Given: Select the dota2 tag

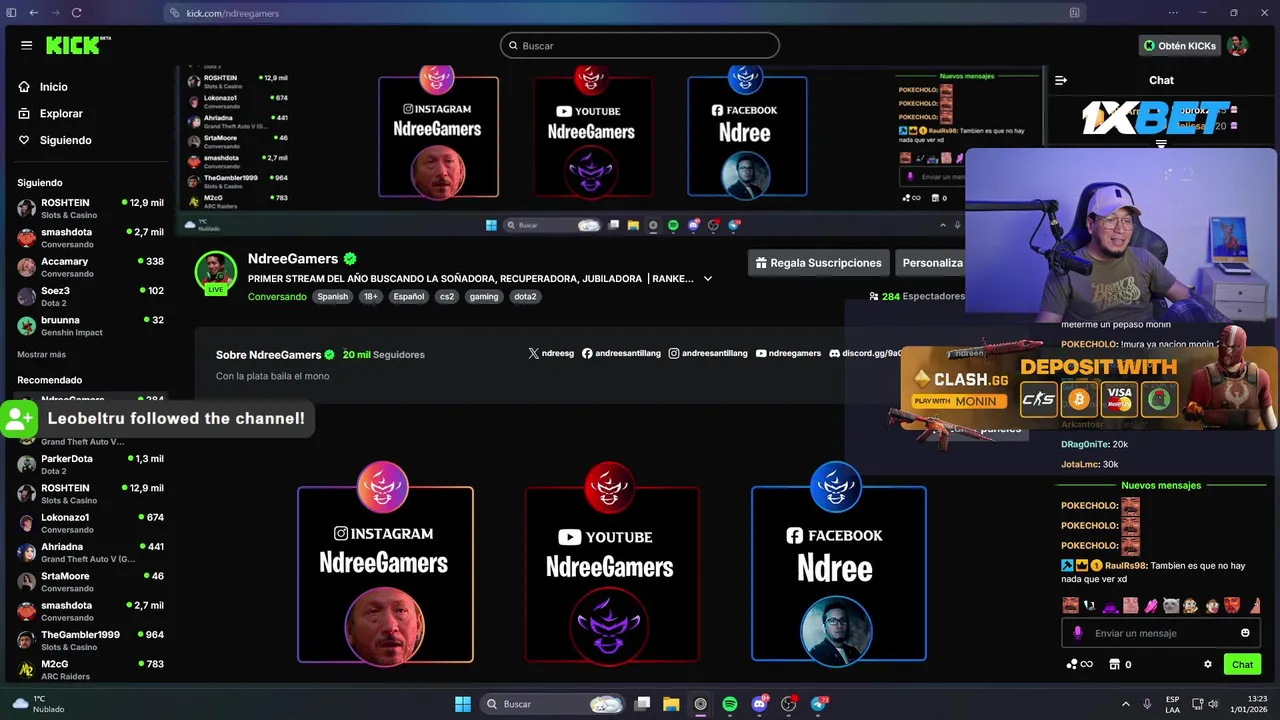Looking at the screenshot, I should click(525, 297).
